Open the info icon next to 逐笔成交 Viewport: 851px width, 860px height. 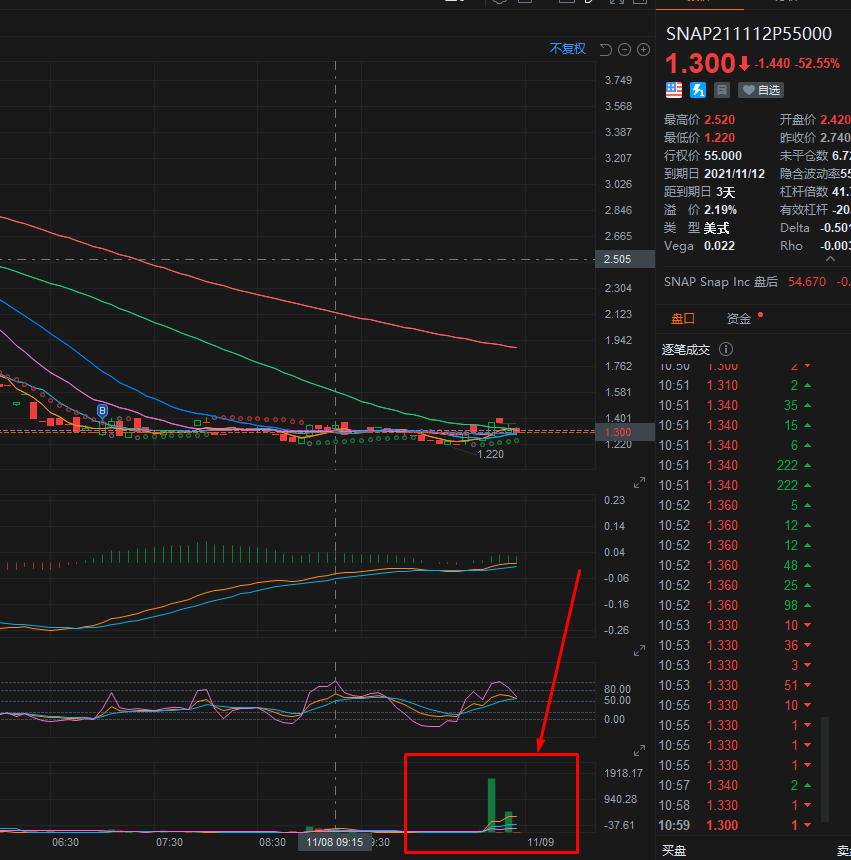pyautogui.click(x=725, y=349)
